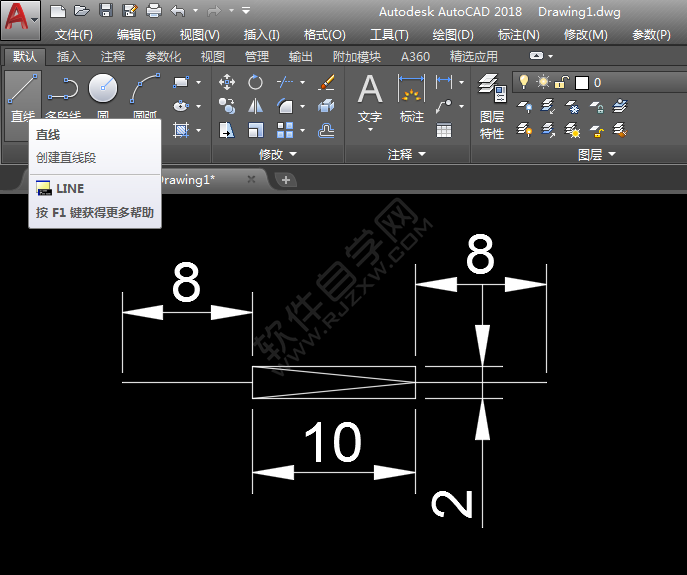Select the Circle (圆) tool
Viewport: 687px width, 575px height.
click(x=103, y=90)
